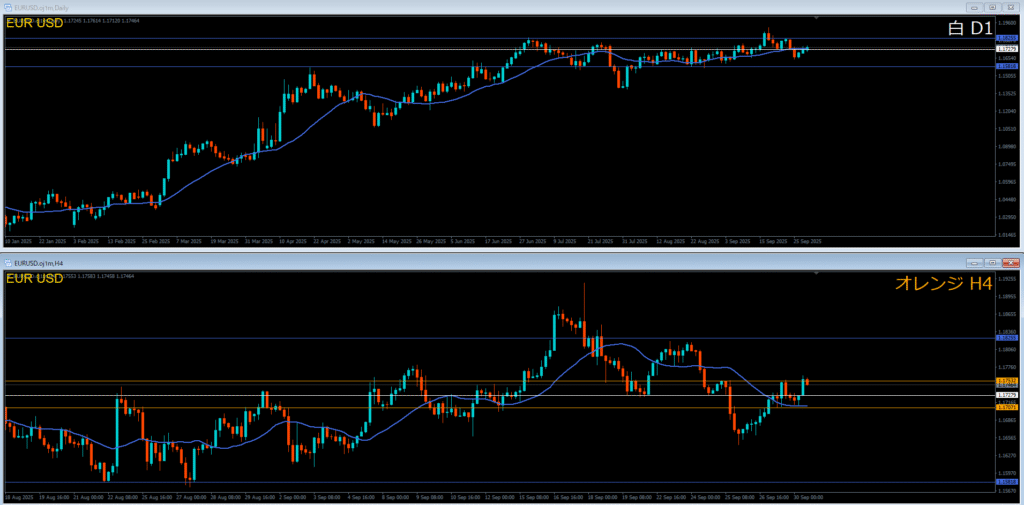The width and height of the screenshot is (1024, 505).
Task: Click the upper orange price label on H4 axis
Action: [1006, 382]
